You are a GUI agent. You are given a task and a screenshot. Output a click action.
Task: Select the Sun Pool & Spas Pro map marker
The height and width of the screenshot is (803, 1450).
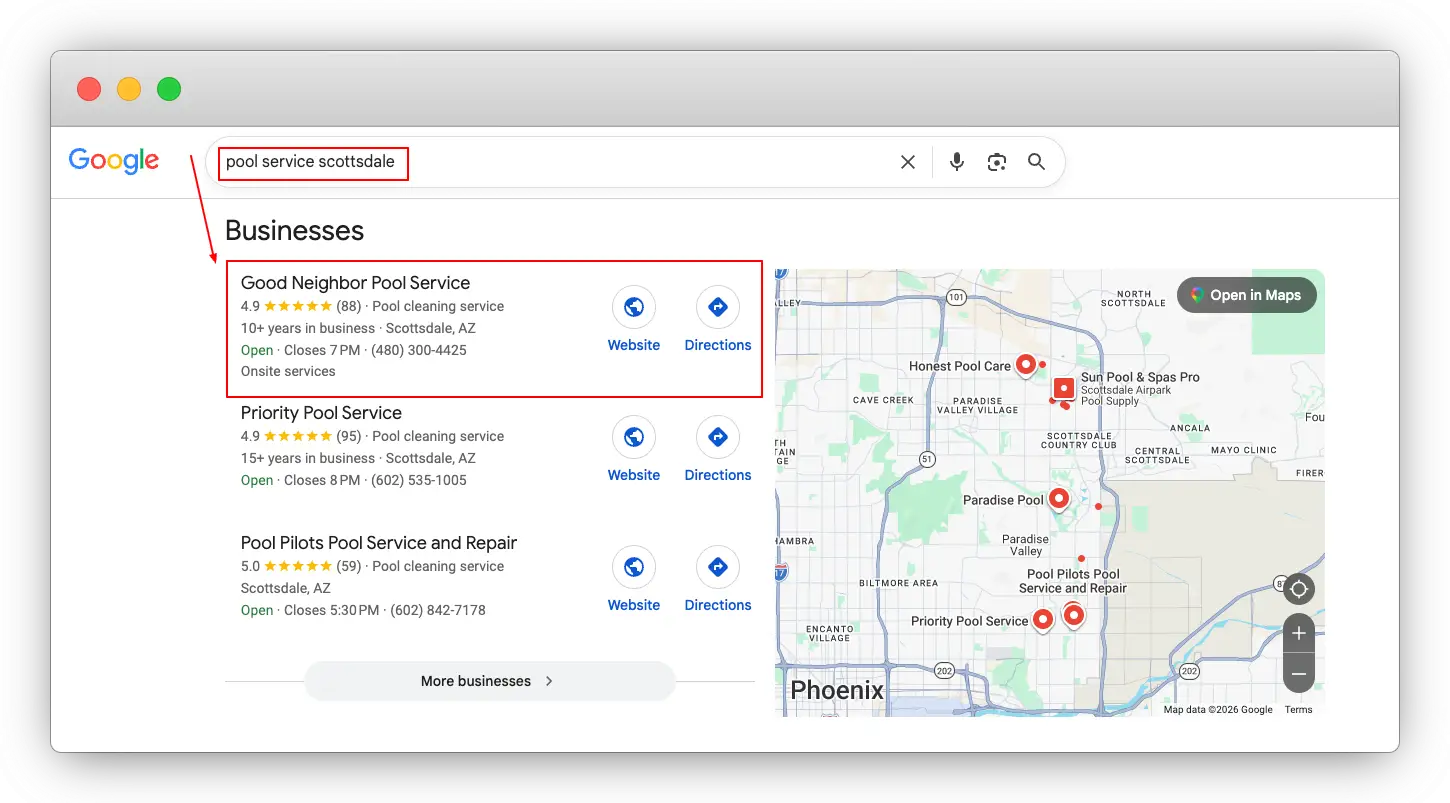(x=1064, y=388)
